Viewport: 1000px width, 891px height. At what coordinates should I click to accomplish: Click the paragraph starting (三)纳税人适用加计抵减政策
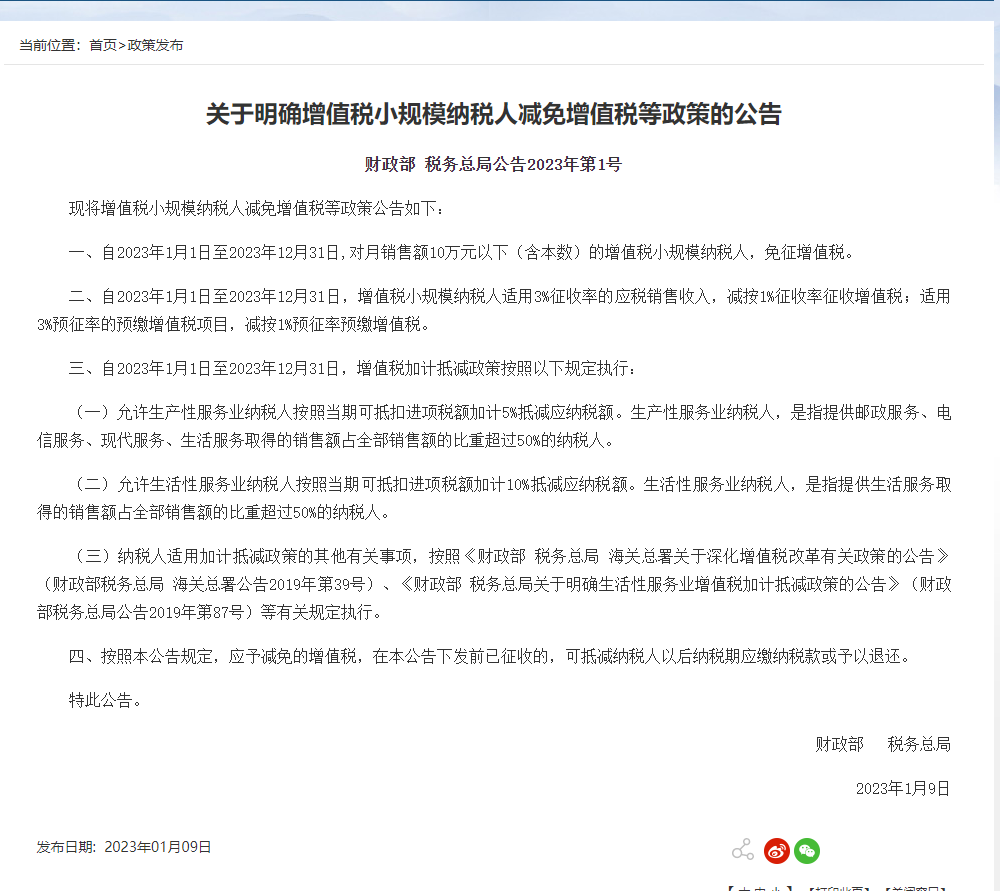point(494,584)
